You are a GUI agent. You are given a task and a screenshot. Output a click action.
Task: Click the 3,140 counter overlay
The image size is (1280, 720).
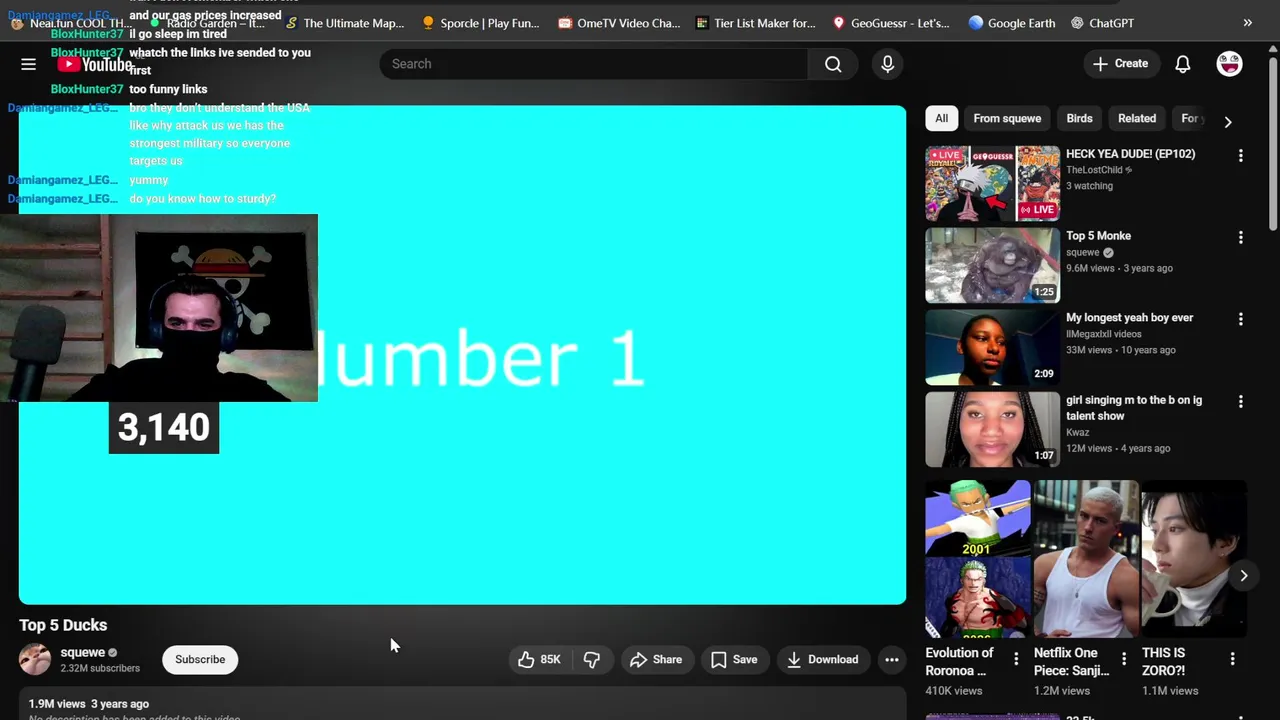tap(164, 428)
